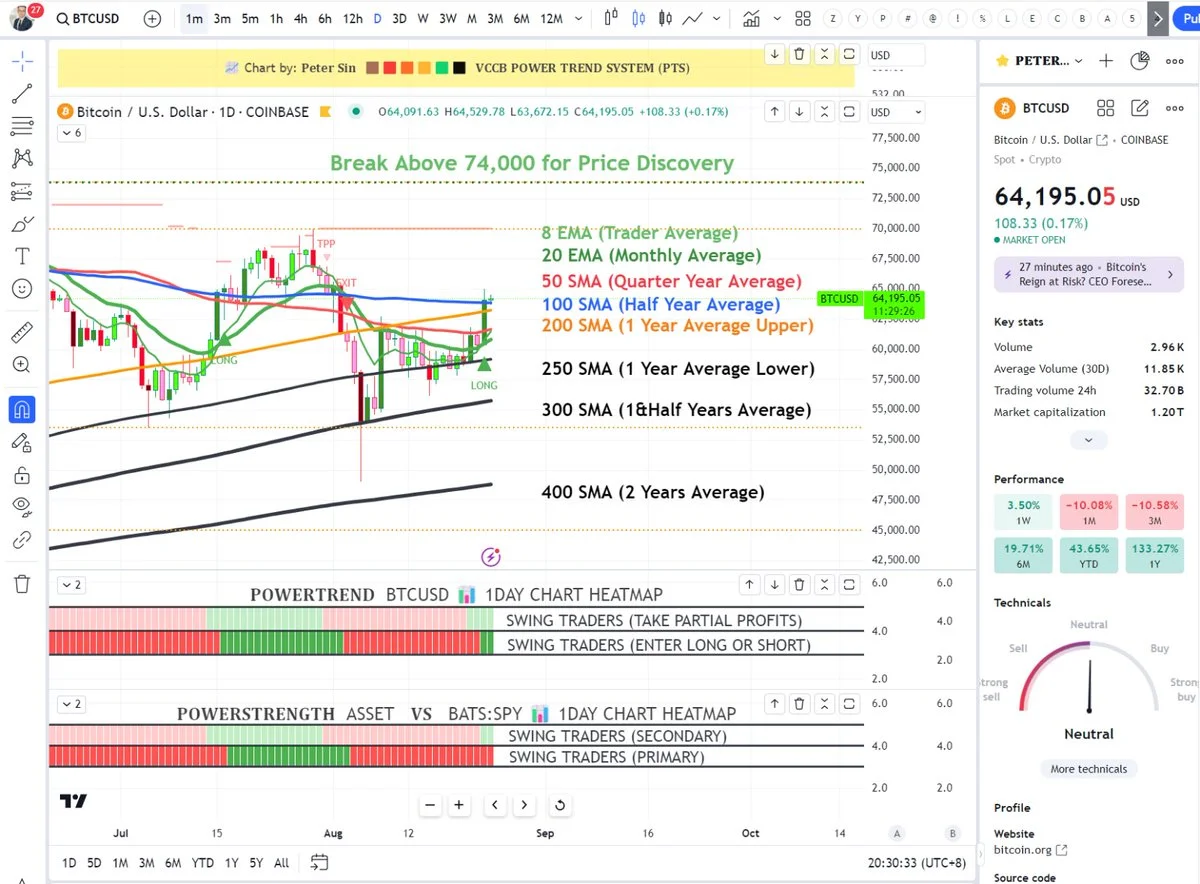Viewport: 1200px width, 884px height.
Task: Move POWERTREND pane down
Action: point(775,584)
